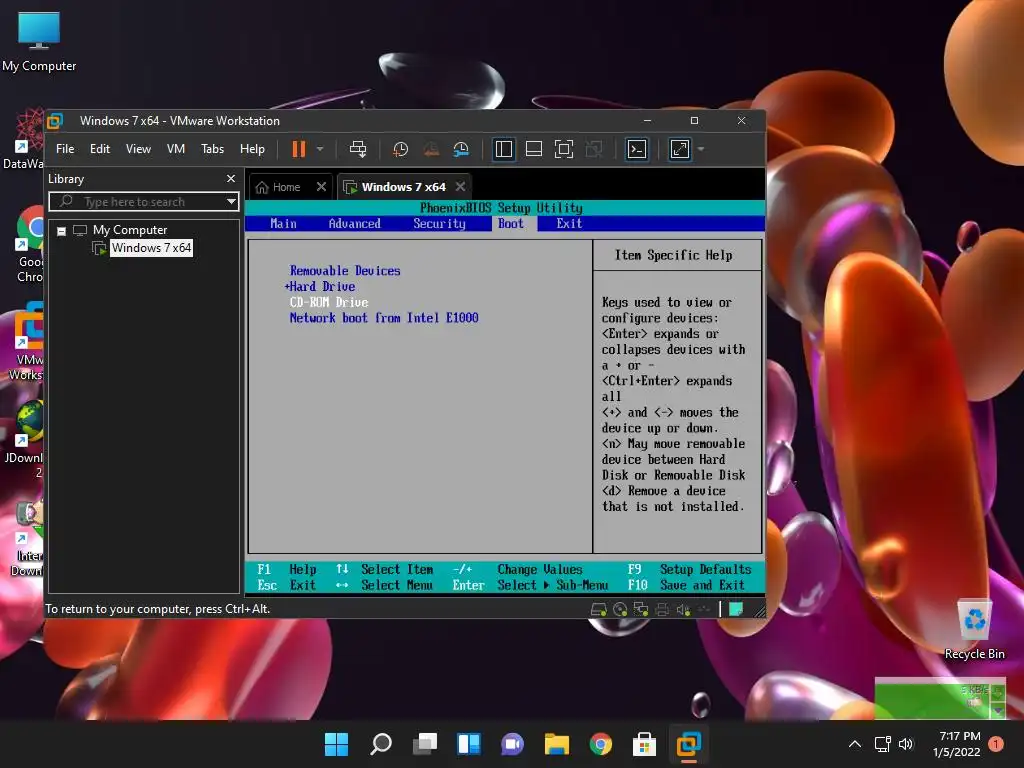Open Task View on the taskbar
The height and width of the screenshot is (768, 1024).
425,744
